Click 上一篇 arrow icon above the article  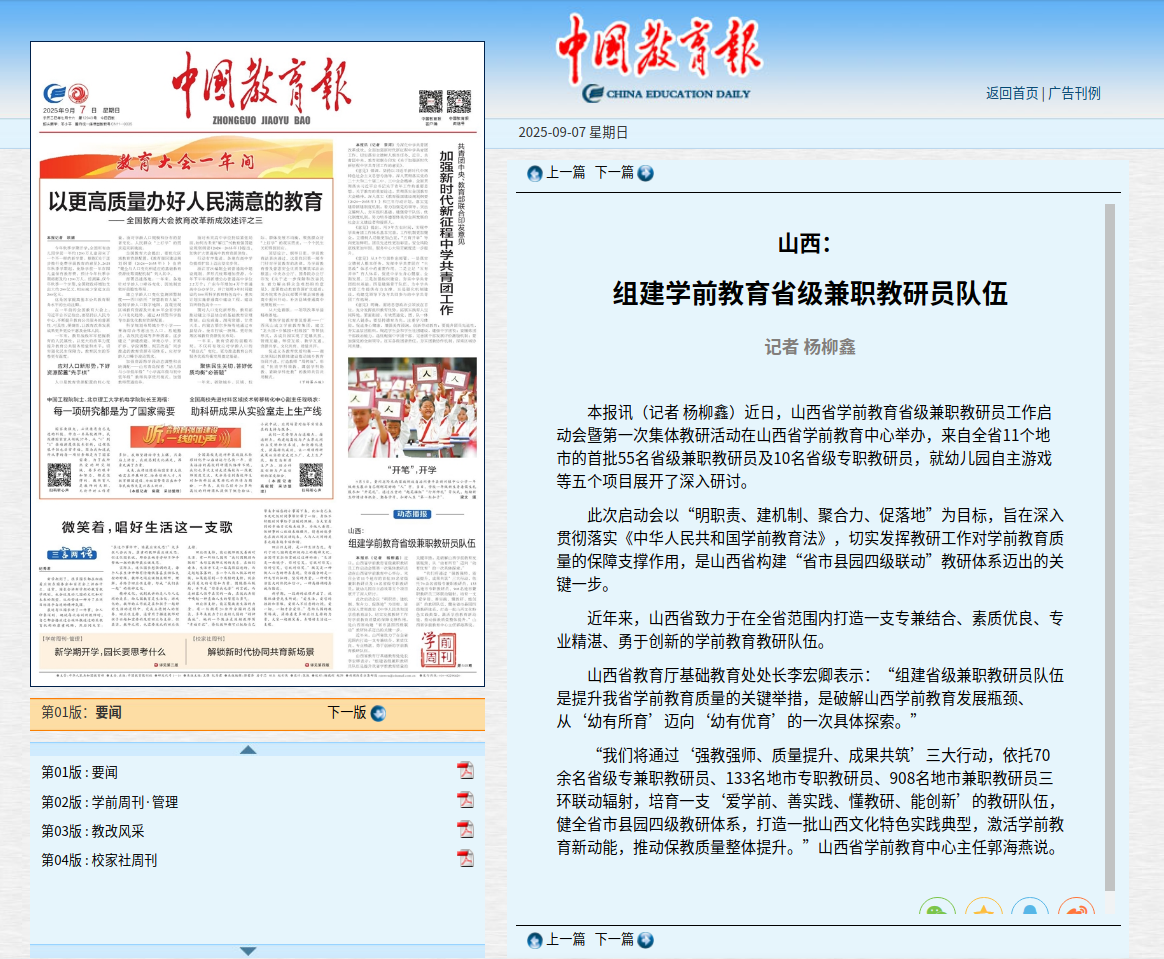[535, 173]
